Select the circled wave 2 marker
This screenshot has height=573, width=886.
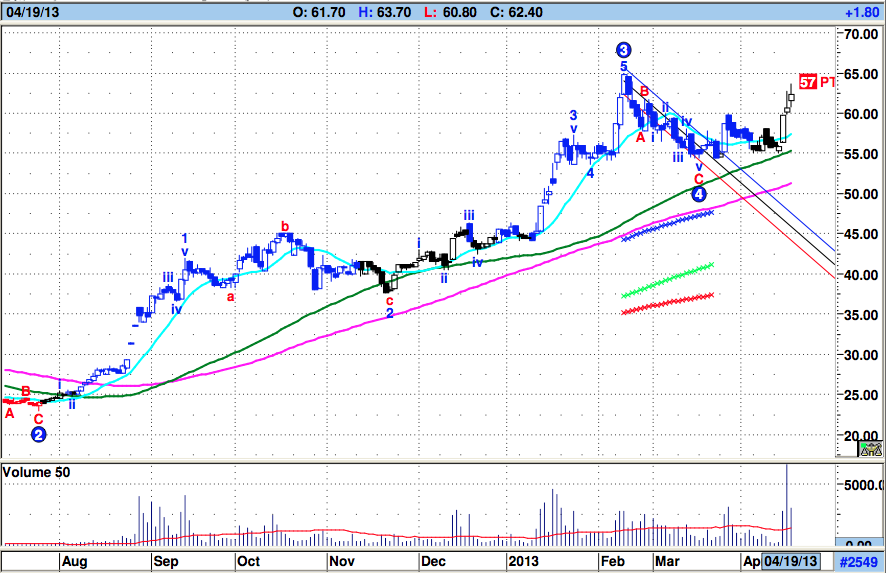point(38,435)
